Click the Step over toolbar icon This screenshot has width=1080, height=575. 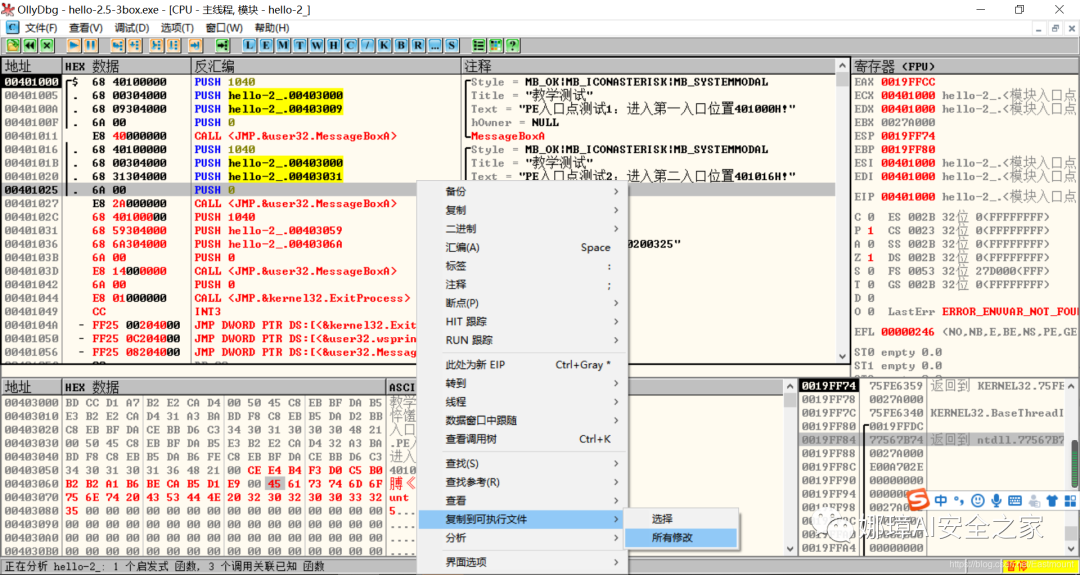coord(134,45)
